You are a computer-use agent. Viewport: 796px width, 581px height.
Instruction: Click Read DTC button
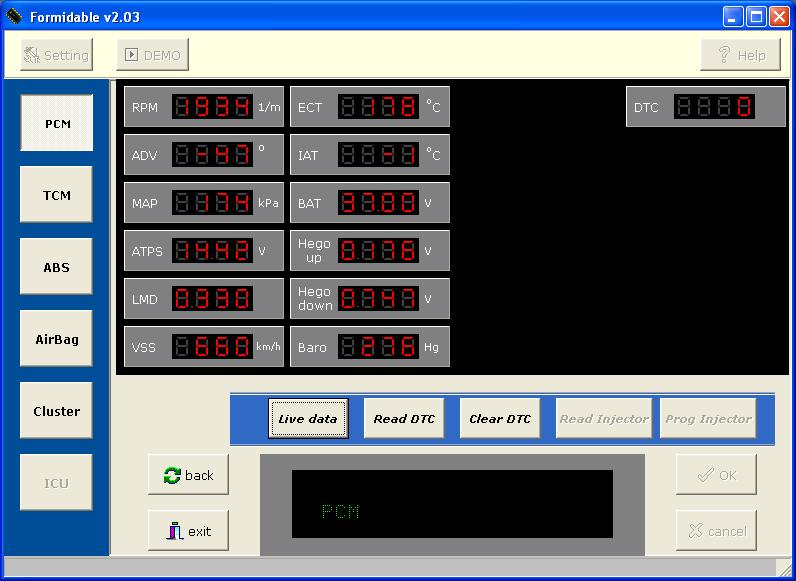pyautogui.click(x=404, y=419)
